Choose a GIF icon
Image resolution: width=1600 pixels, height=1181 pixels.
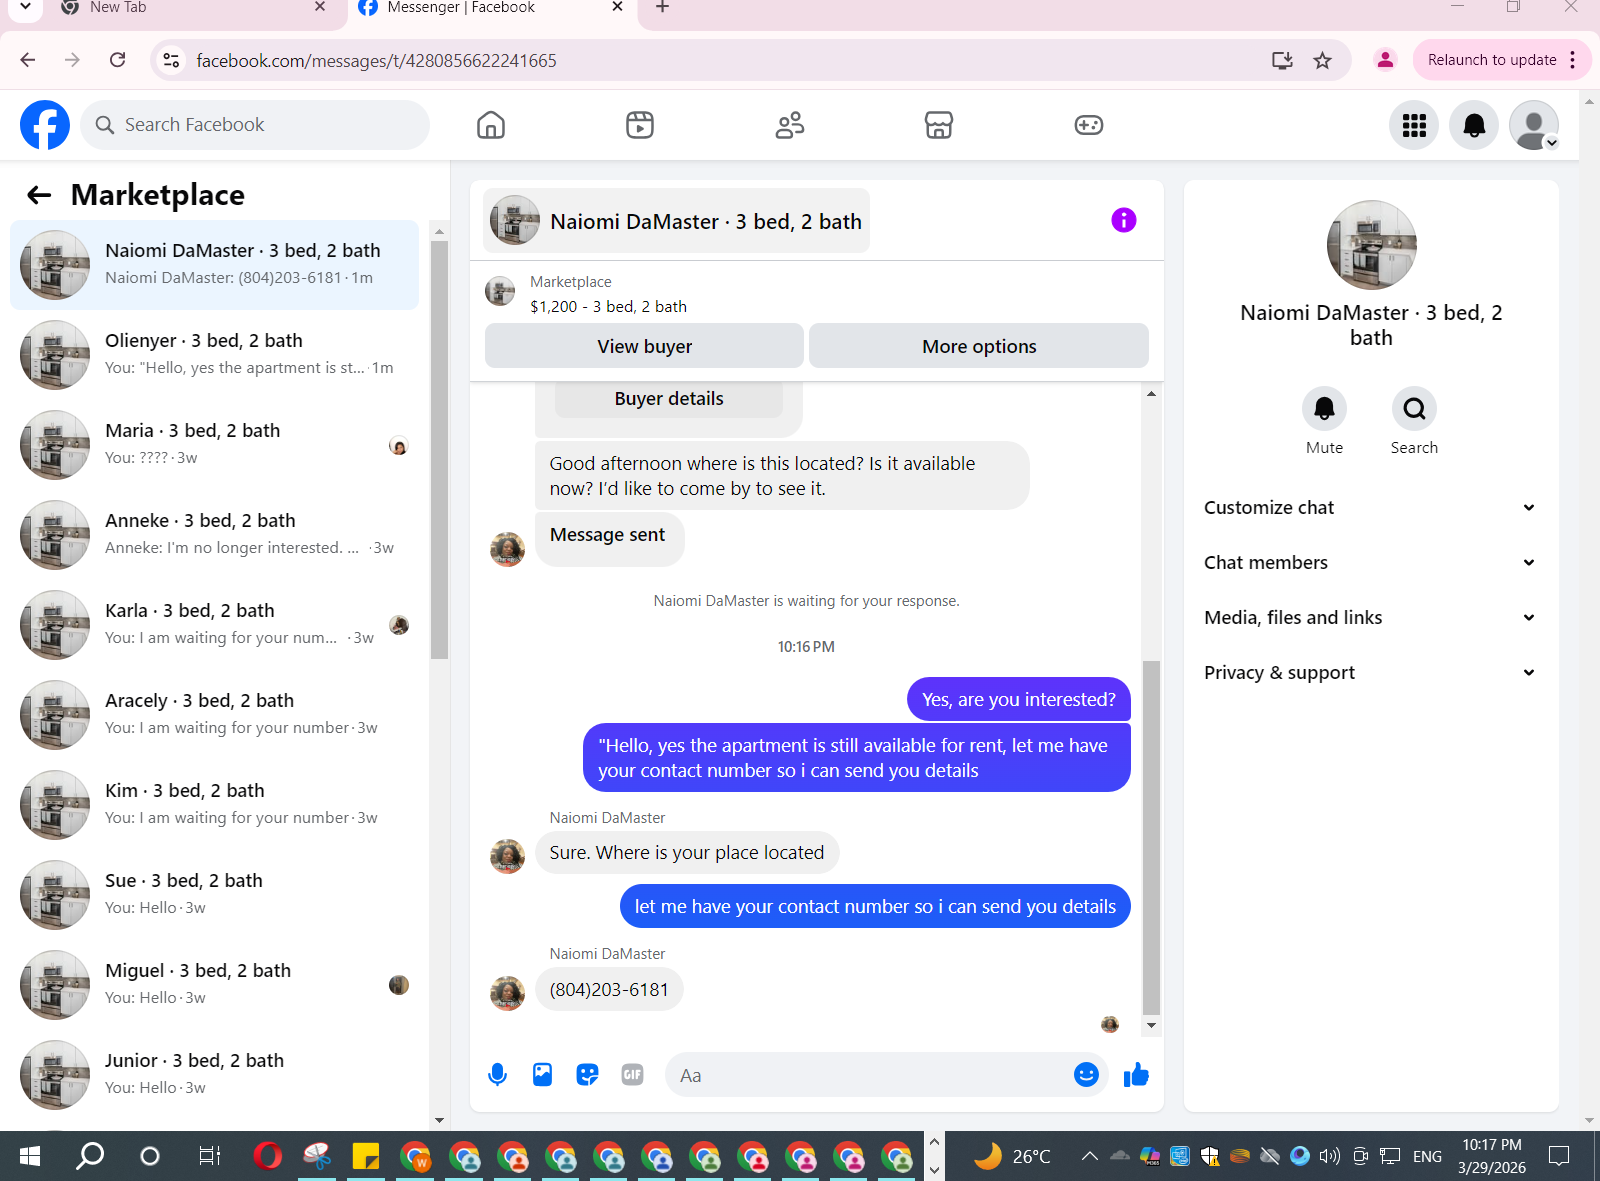coord(632,1075)
